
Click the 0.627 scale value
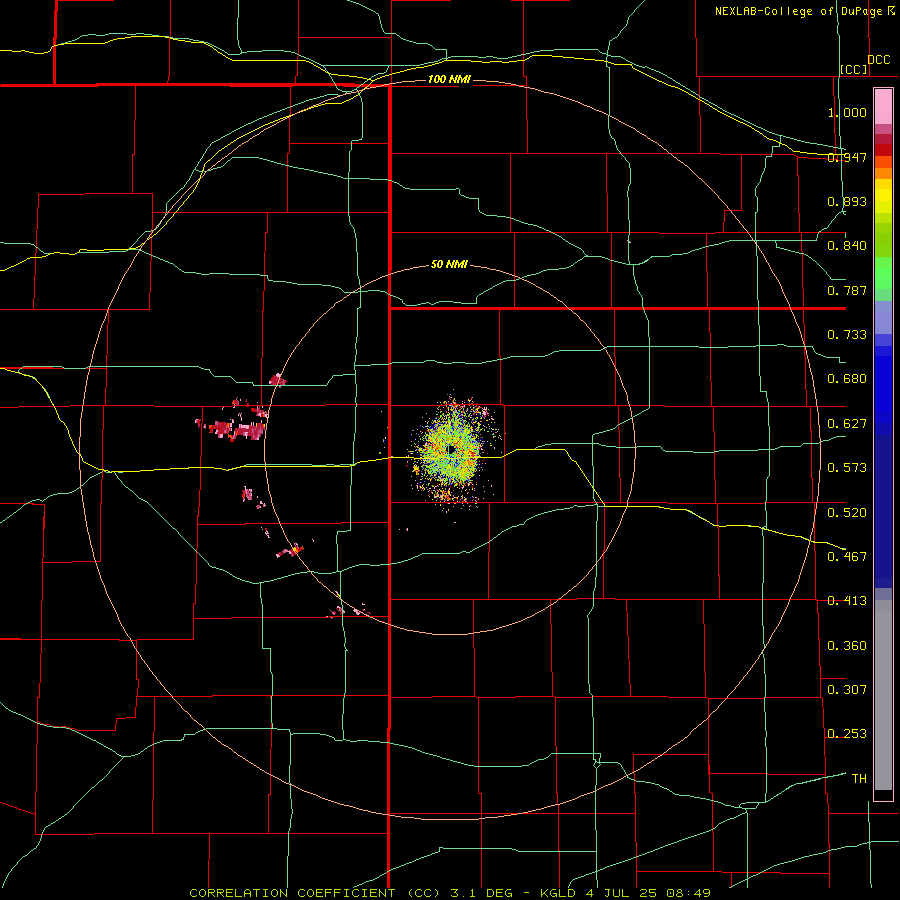(847, 424)
